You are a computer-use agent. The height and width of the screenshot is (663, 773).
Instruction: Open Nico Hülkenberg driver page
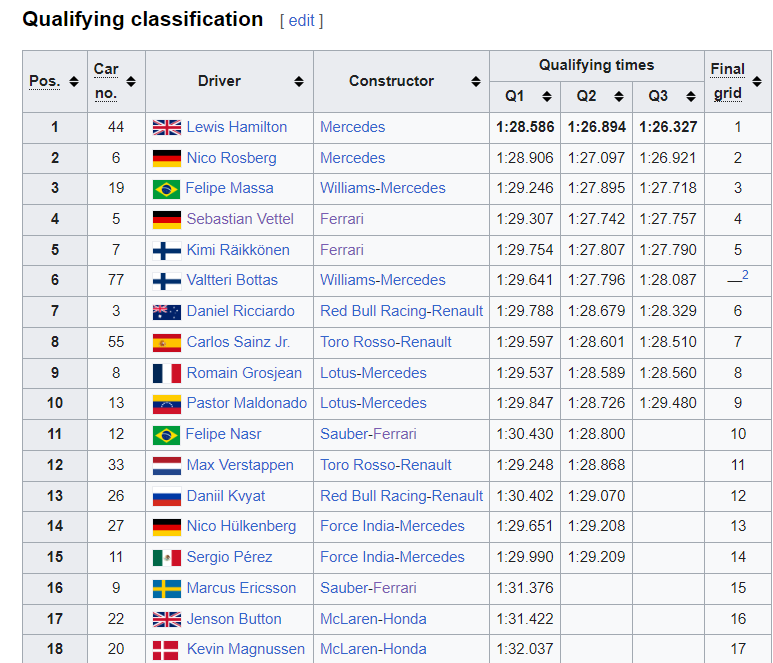click(242, 526)
